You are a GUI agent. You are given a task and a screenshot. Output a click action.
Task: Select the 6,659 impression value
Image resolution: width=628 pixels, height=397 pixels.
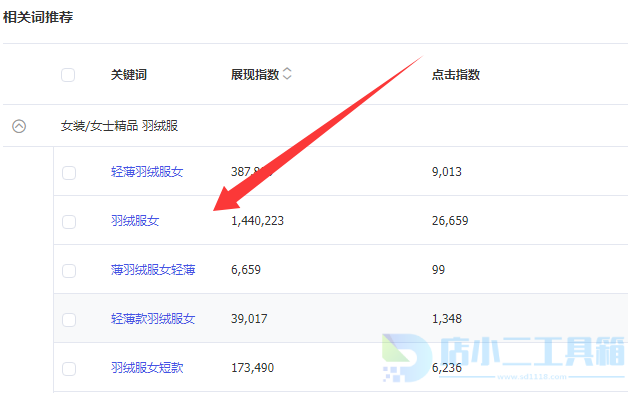[246, 270]
